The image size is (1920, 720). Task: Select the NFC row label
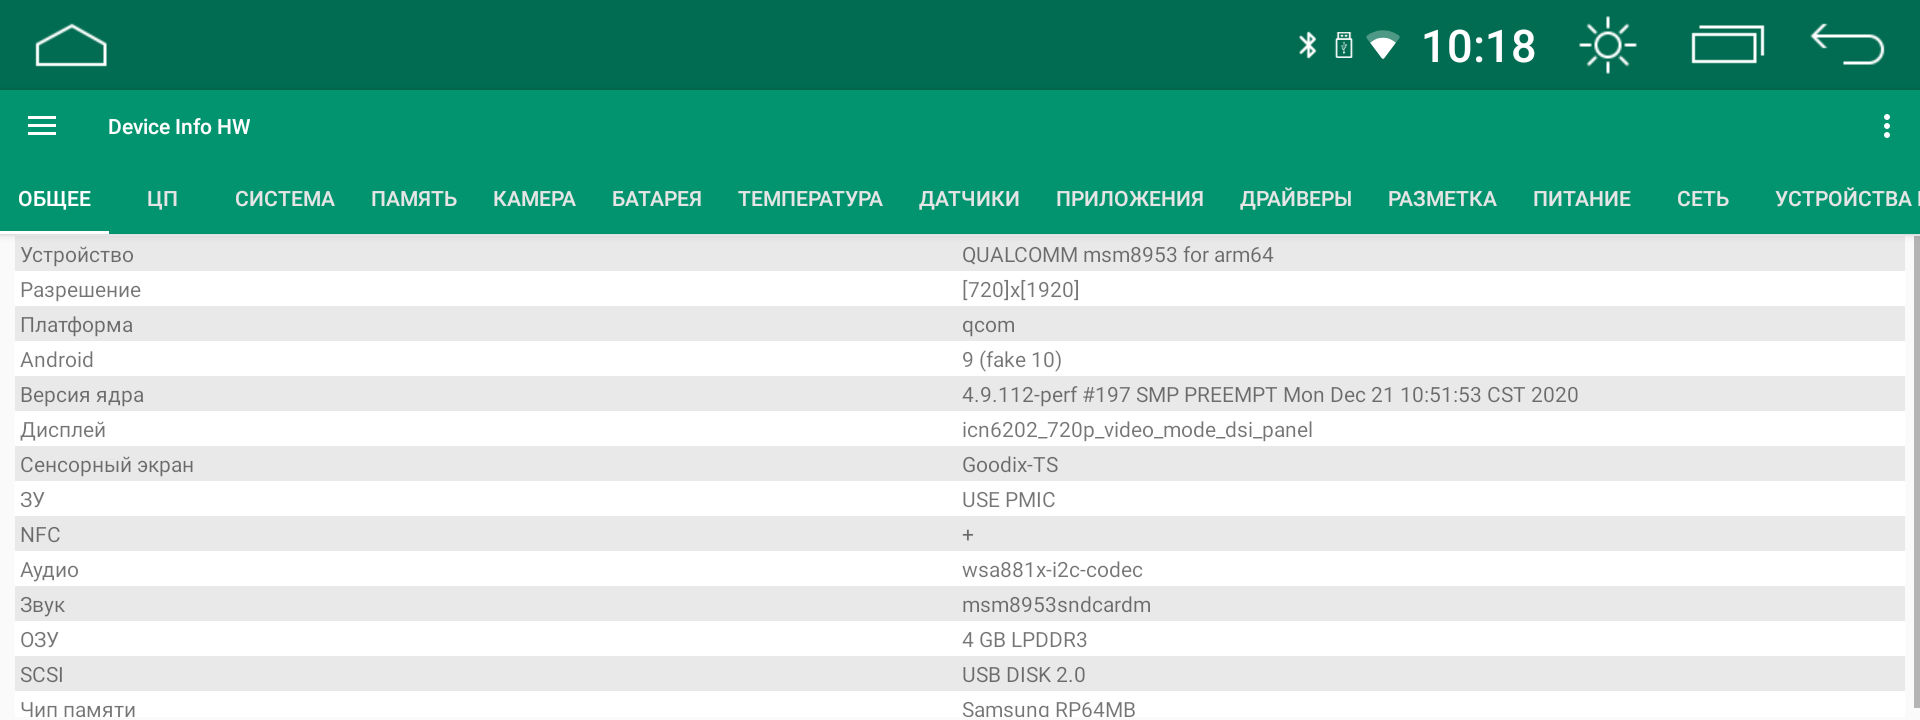click(x=40, y=535)
